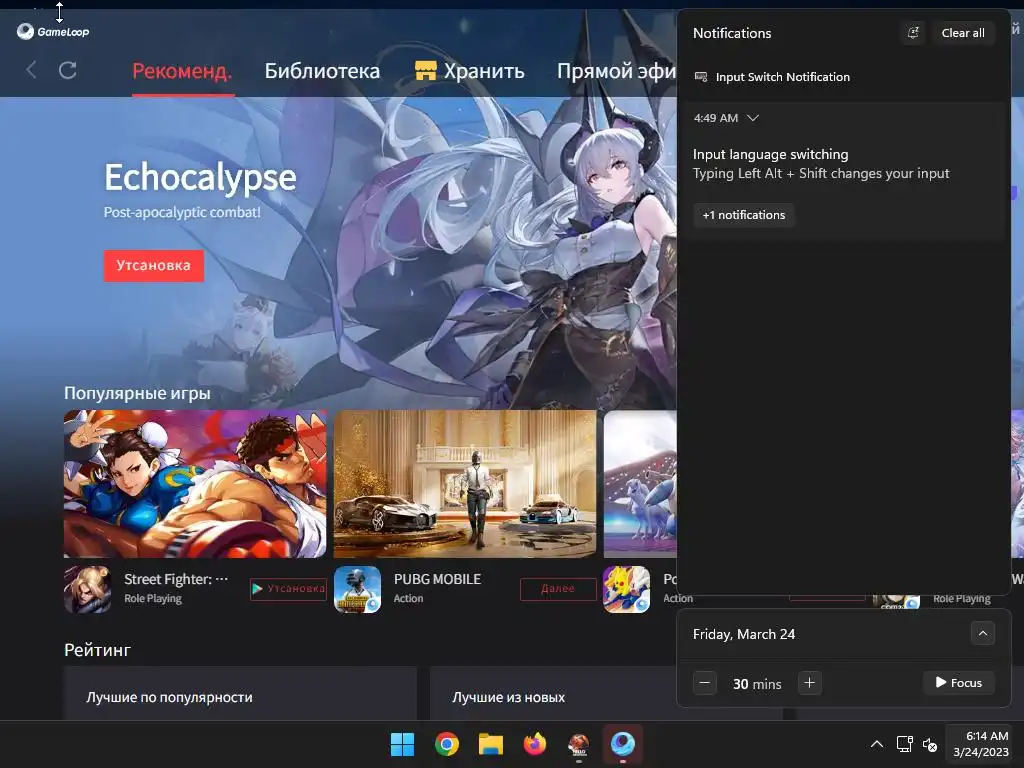The width and height of the screenshot is (1024, 768).
Task: Expand the calendar with the chevron
Action: [982, 633]
